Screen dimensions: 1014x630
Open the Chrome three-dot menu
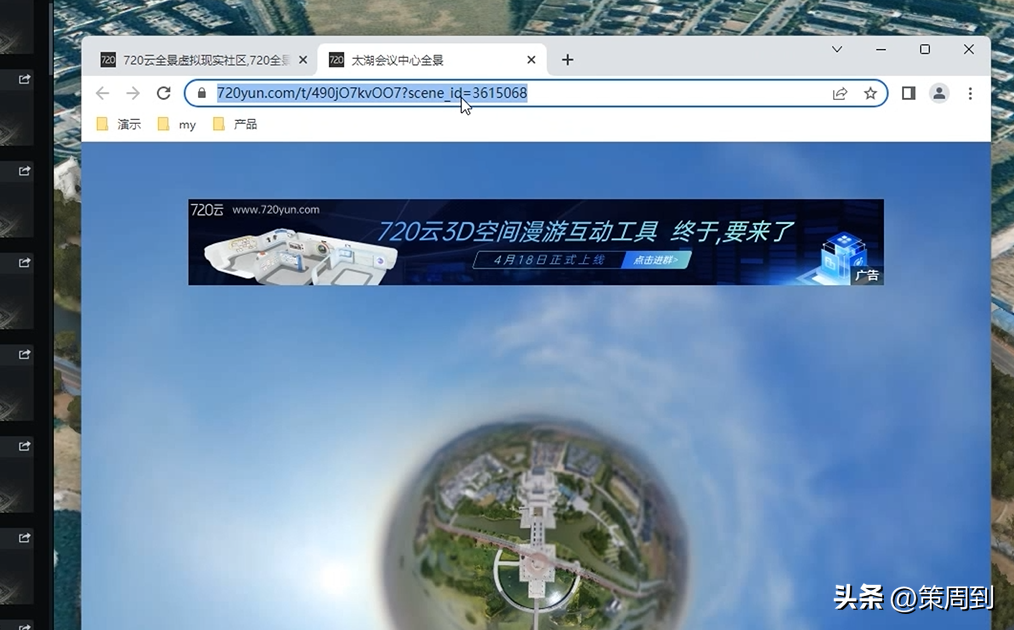coord(970,93)
